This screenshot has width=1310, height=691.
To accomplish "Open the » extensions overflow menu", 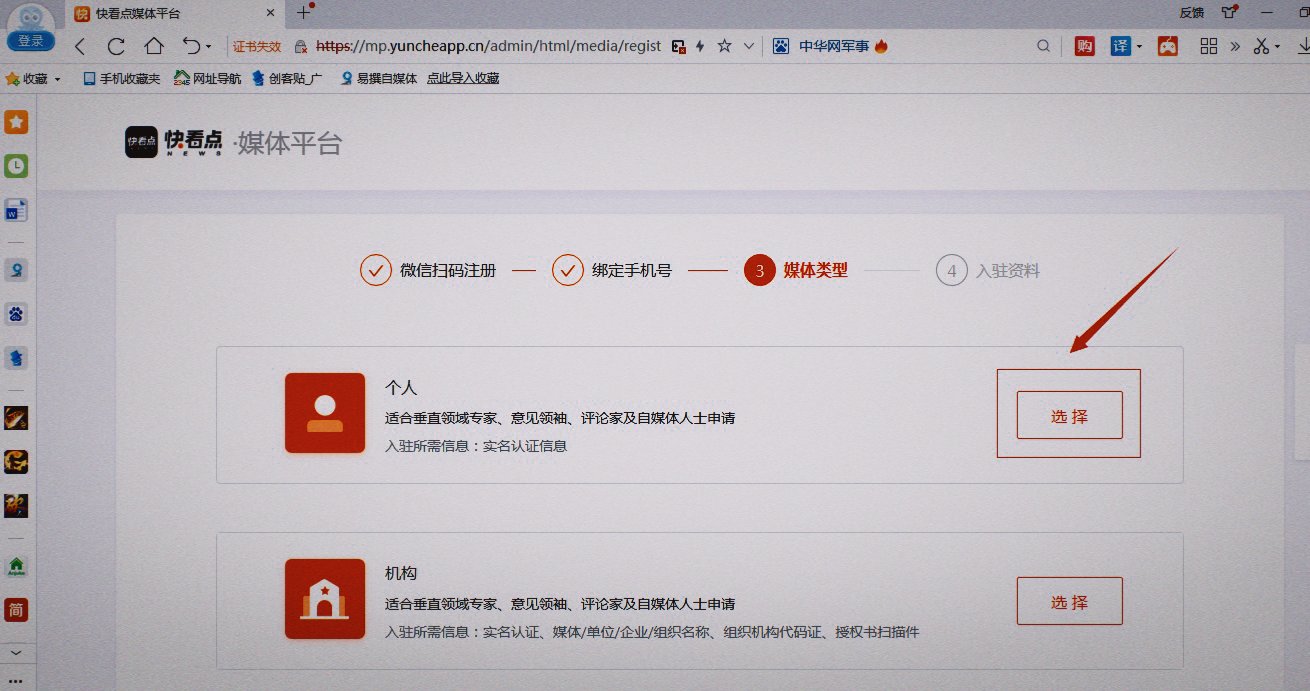I will 1236,46.
